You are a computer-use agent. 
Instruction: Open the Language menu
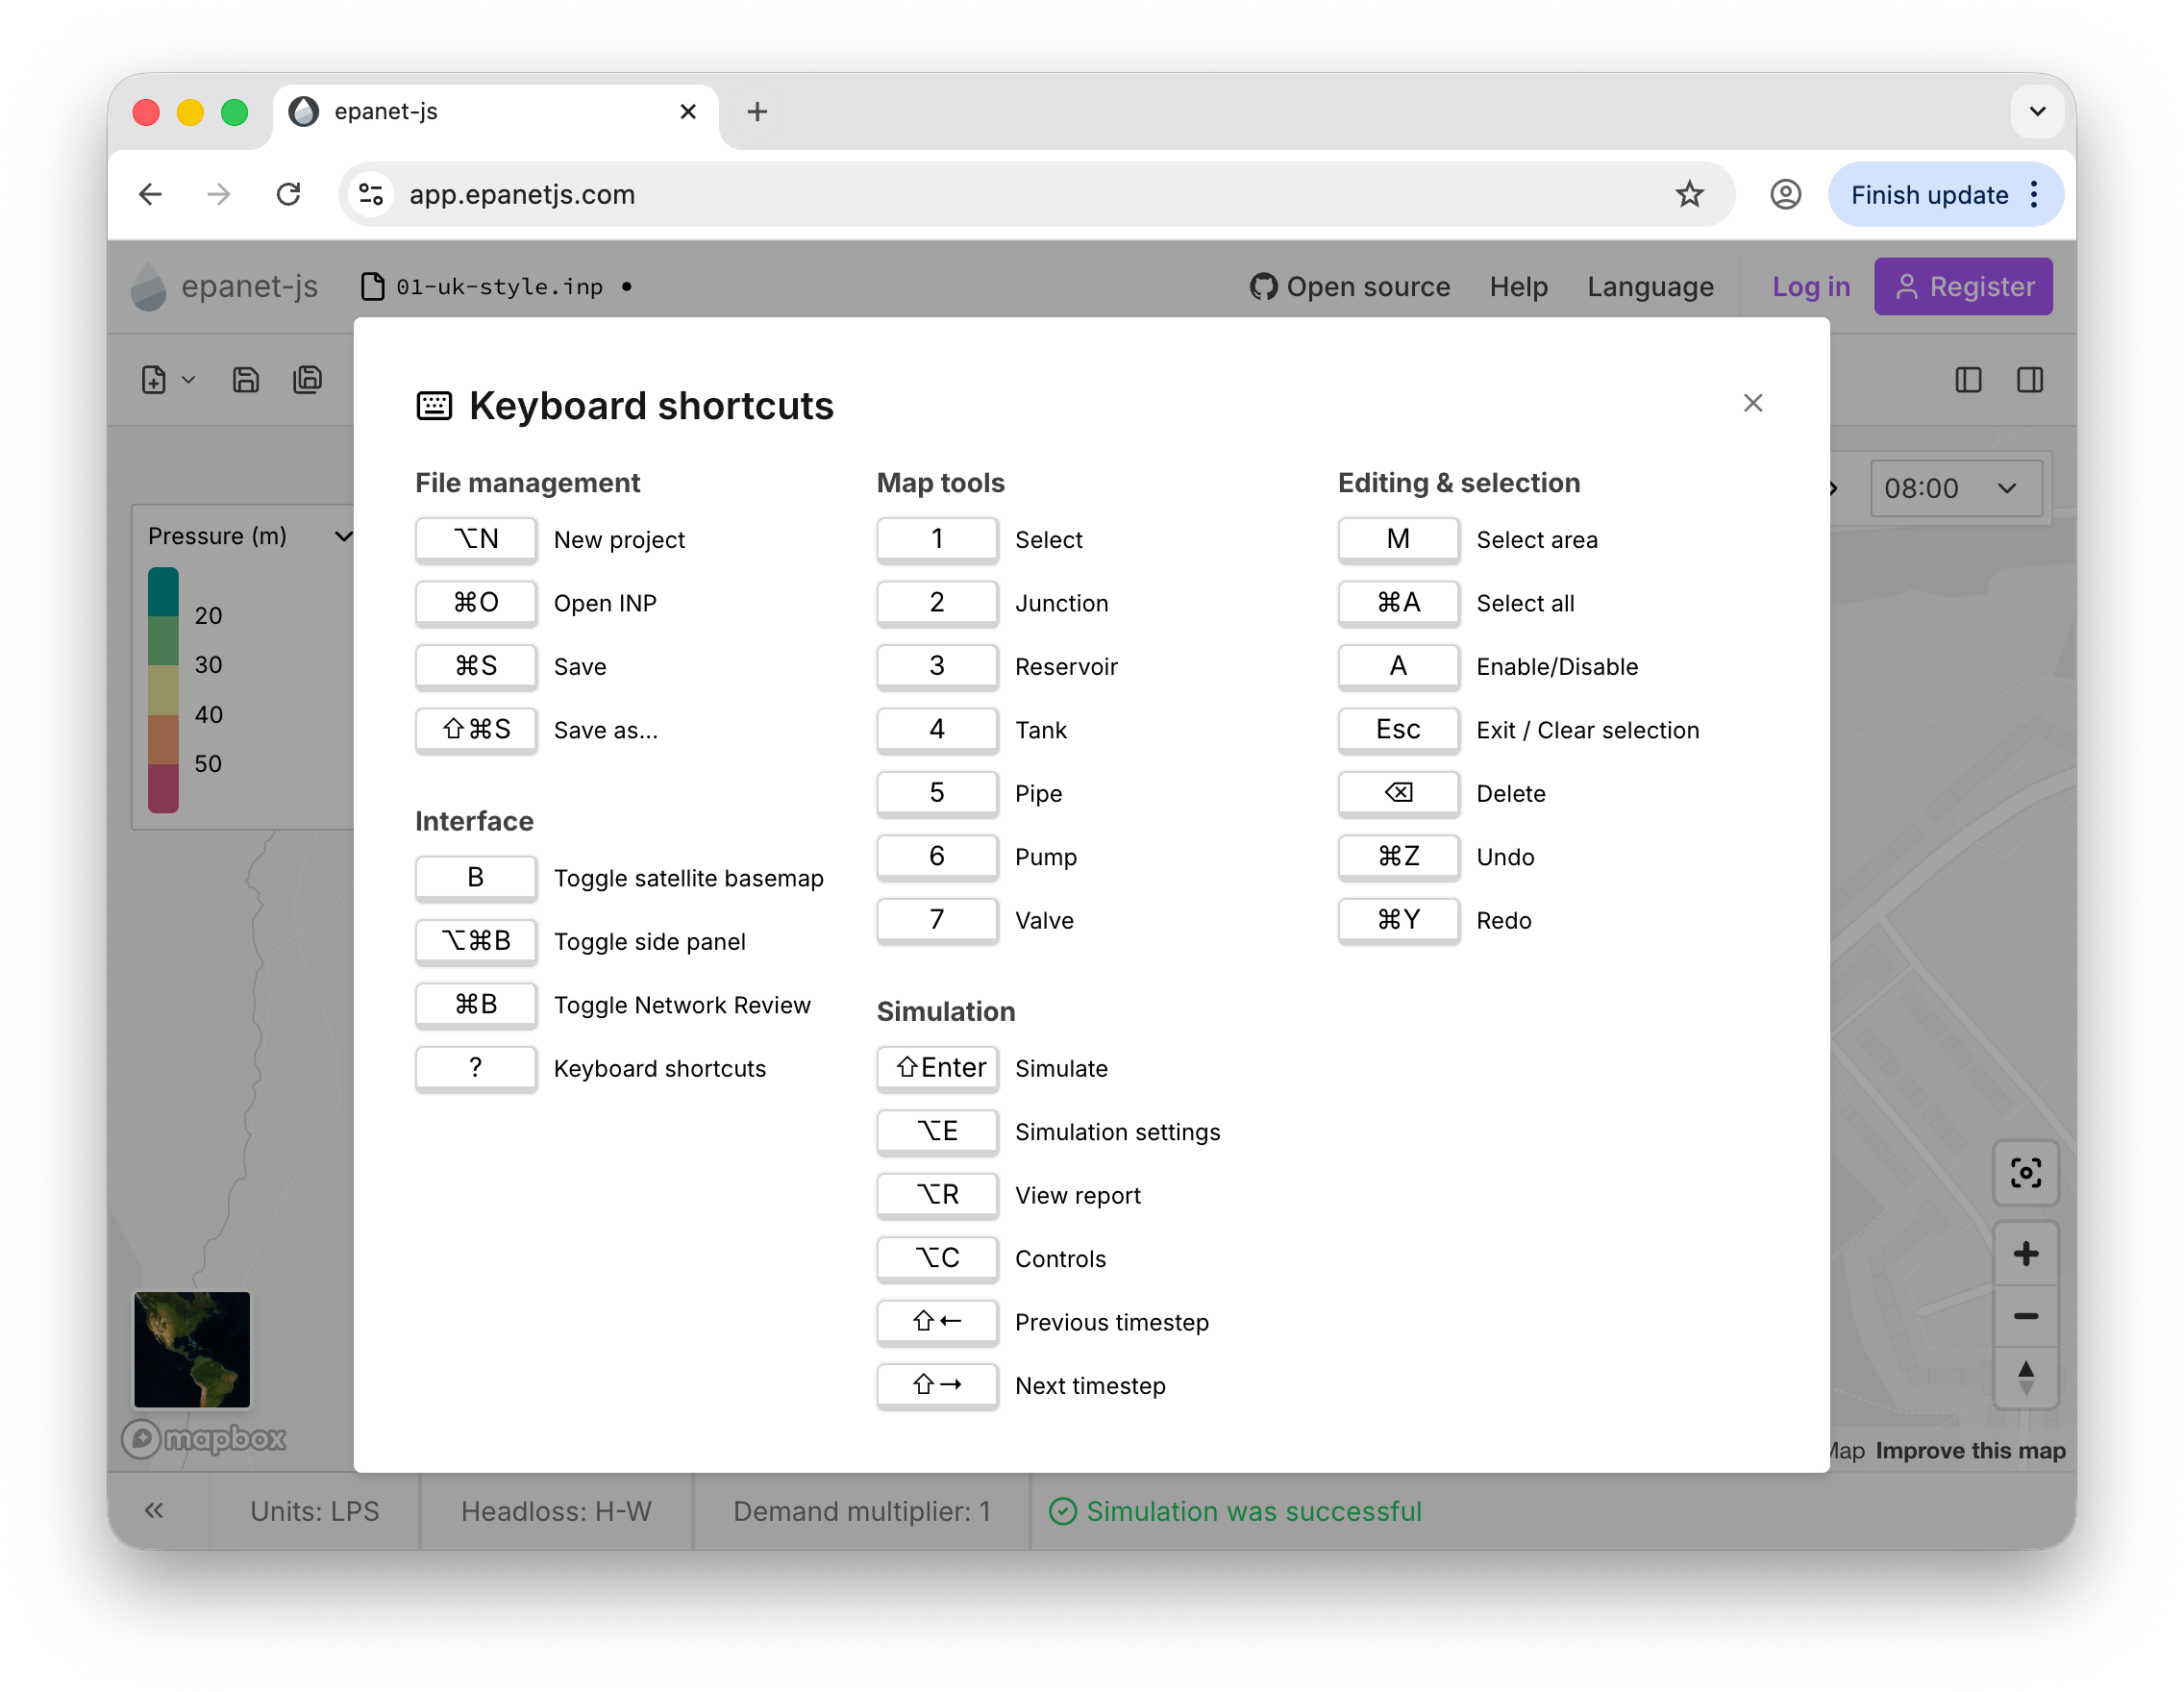[1650, 287]
